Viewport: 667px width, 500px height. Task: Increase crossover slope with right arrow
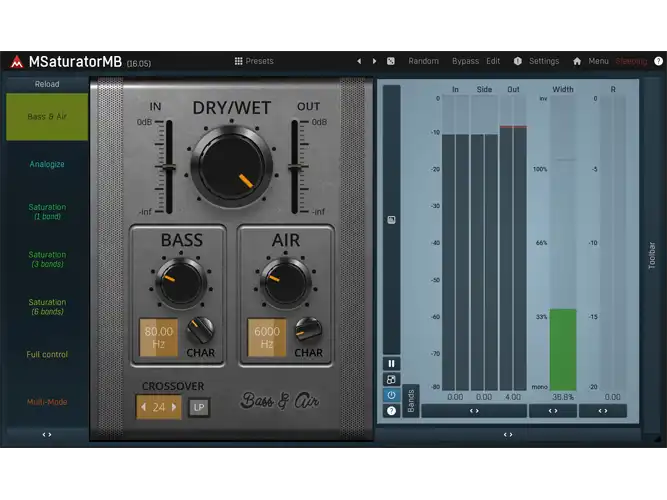(174, 407)
